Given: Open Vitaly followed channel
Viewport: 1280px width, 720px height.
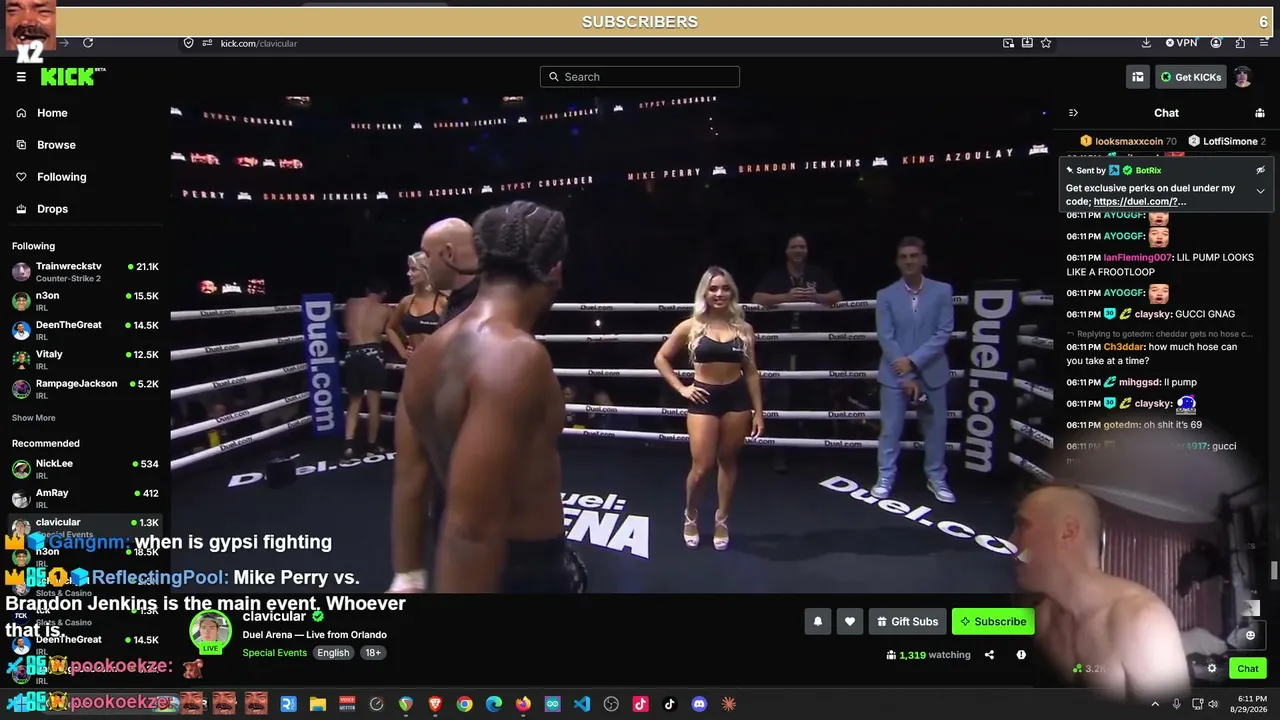Looking at the screenshot, I should [85, 359].
